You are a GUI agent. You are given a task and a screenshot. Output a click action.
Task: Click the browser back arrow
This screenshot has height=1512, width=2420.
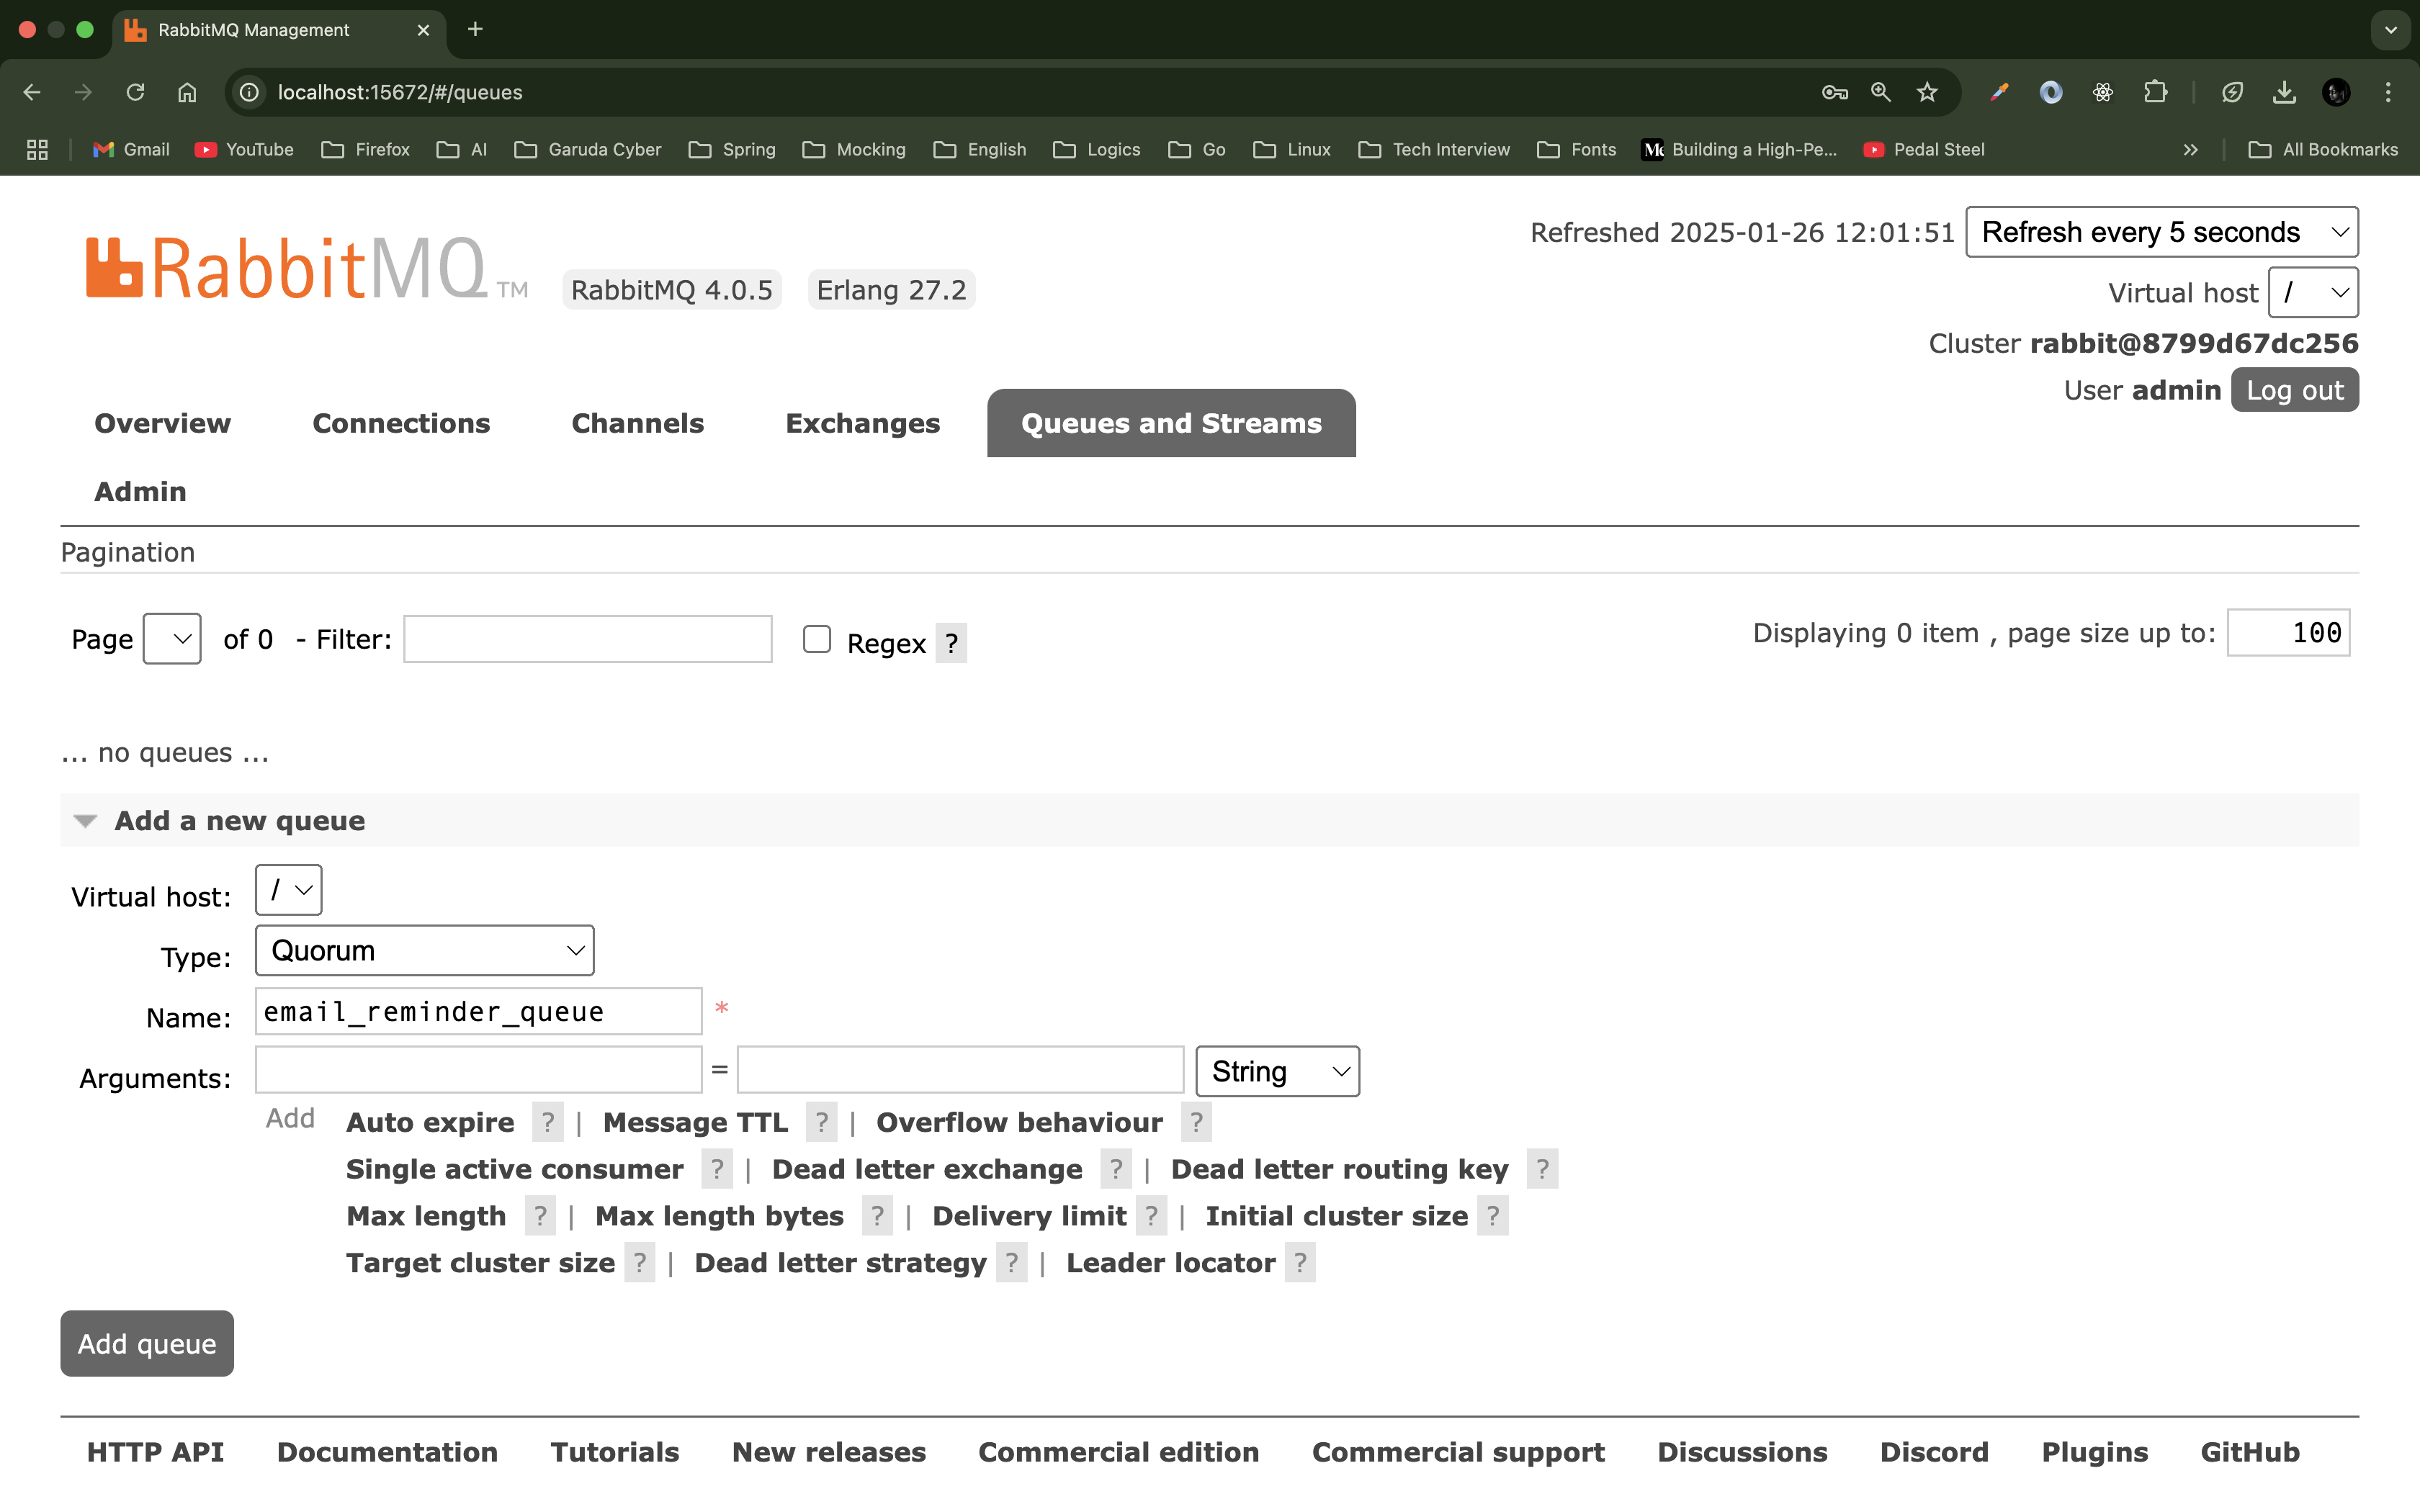pyautogui.click(x=32, y=92)
